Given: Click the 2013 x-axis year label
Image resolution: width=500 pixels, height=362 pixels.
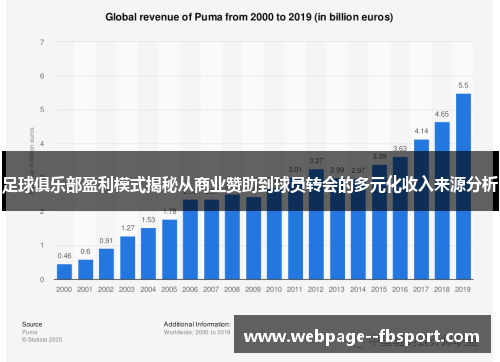Looking at the screenshot, I should click(337, 289).
